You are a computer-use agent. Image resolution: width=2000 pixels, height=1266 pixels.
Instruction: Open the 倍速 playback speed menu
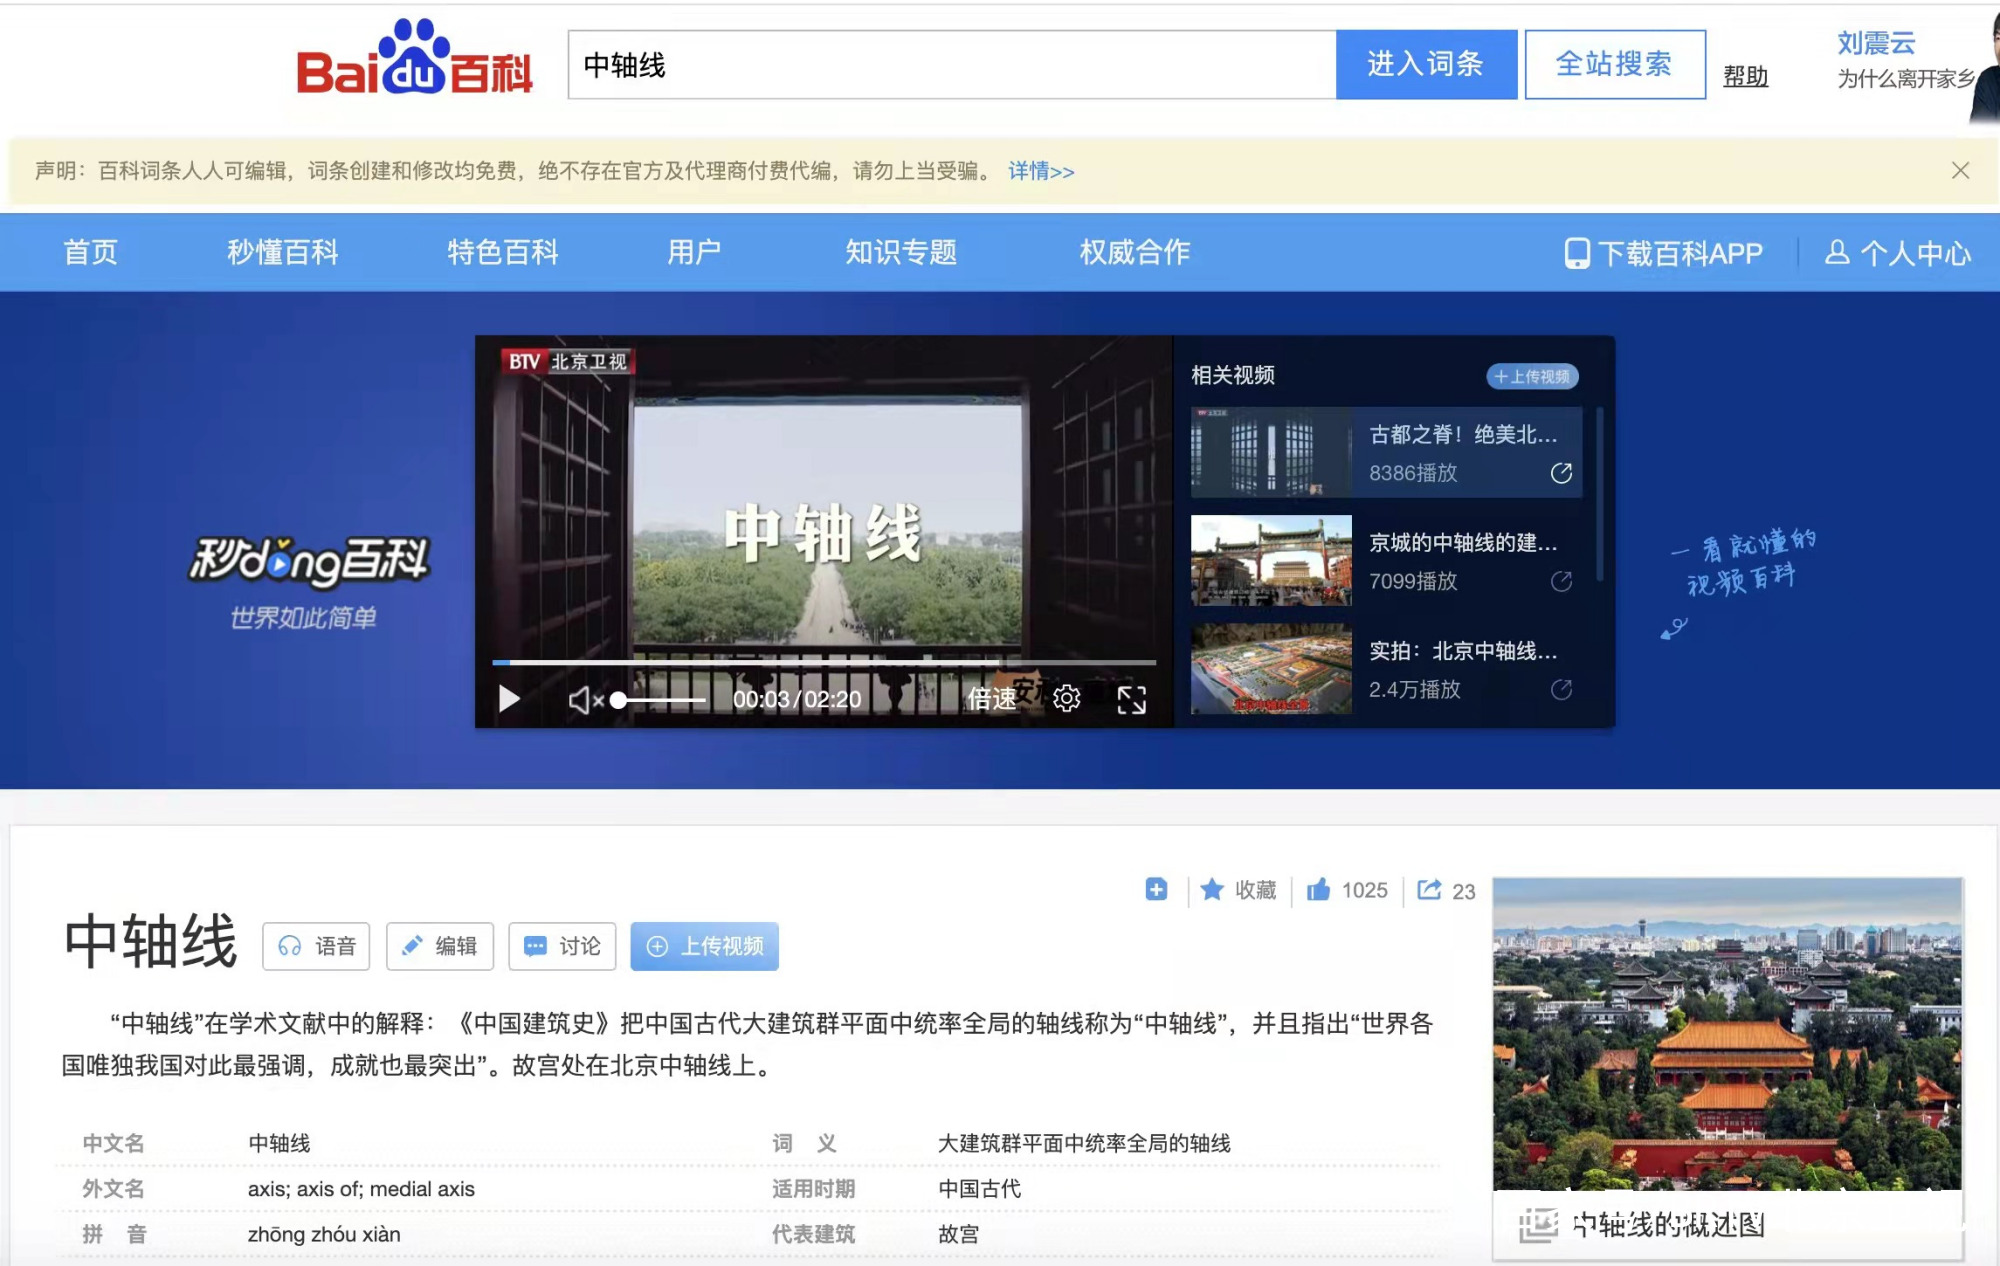[x=991, y=699]
